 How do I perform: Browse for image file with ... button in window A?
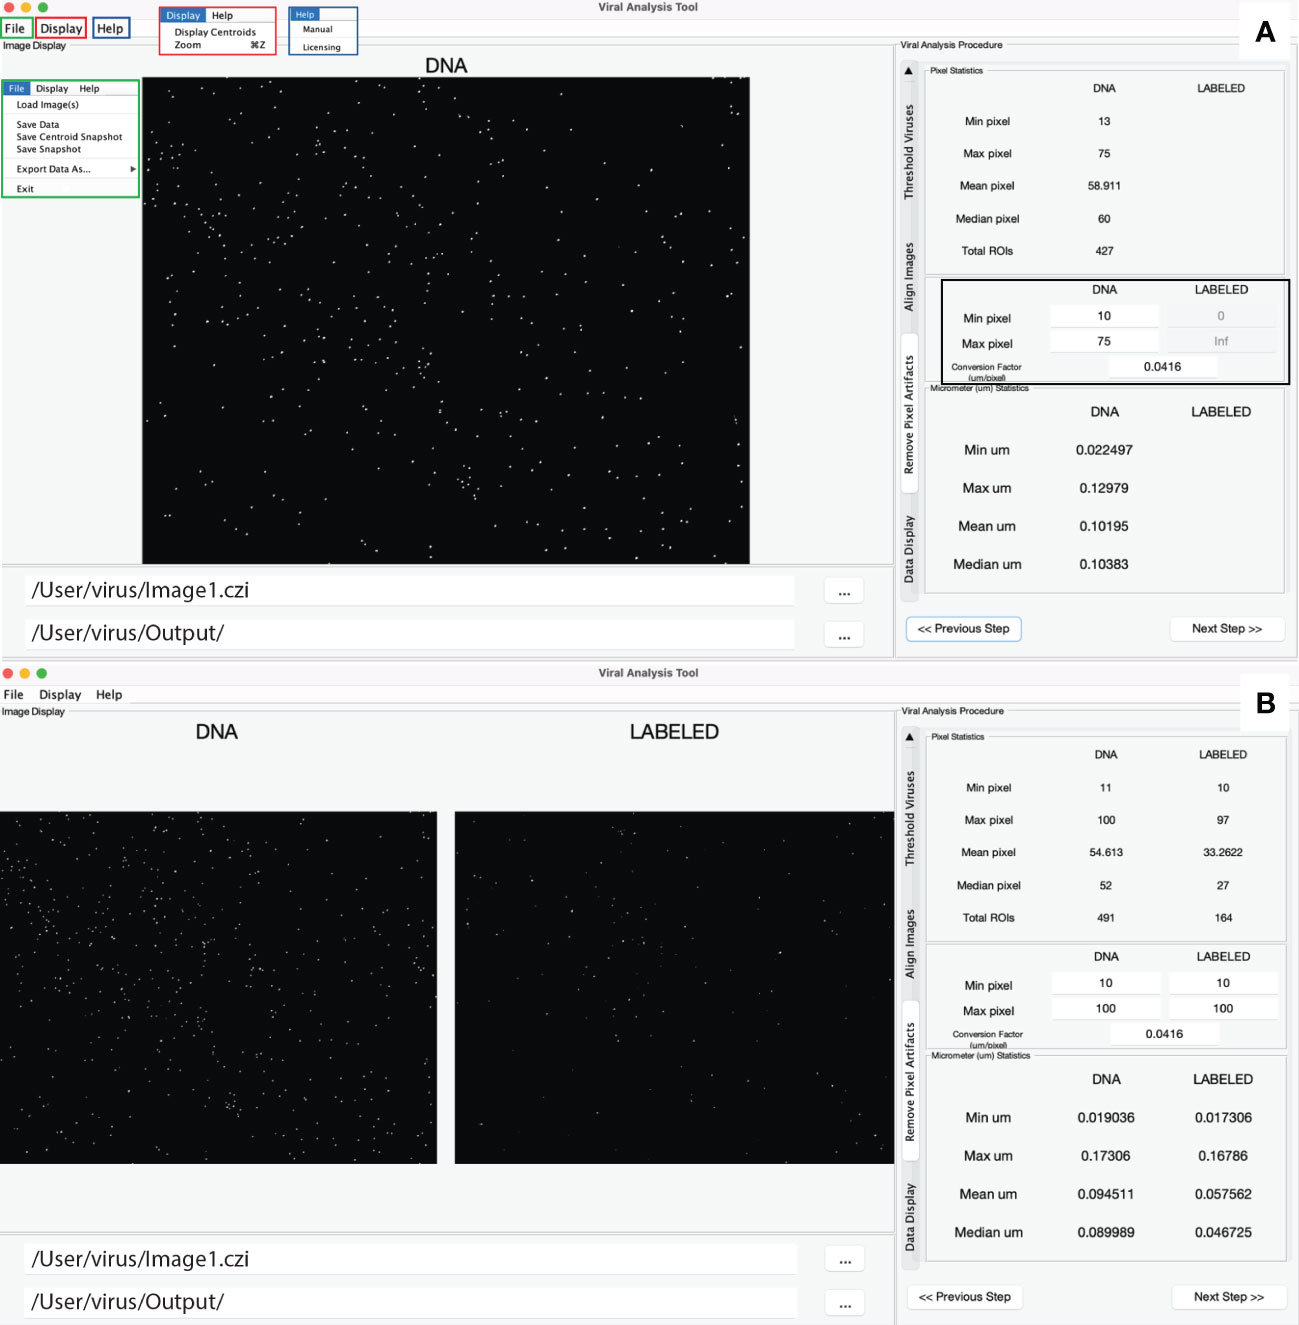coord(844,592)
